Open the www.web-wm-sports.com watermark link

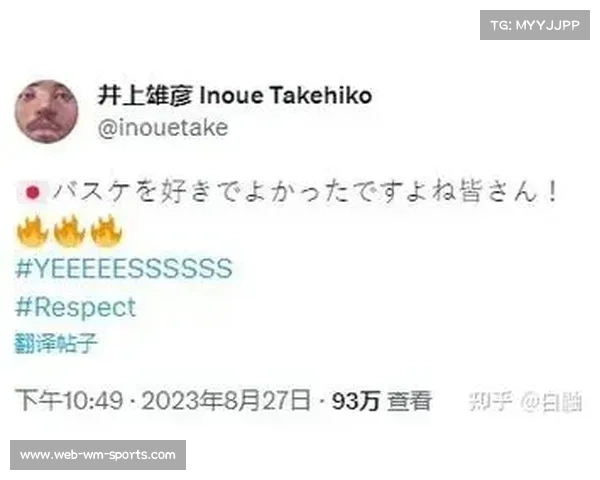(x=98, y=455)
